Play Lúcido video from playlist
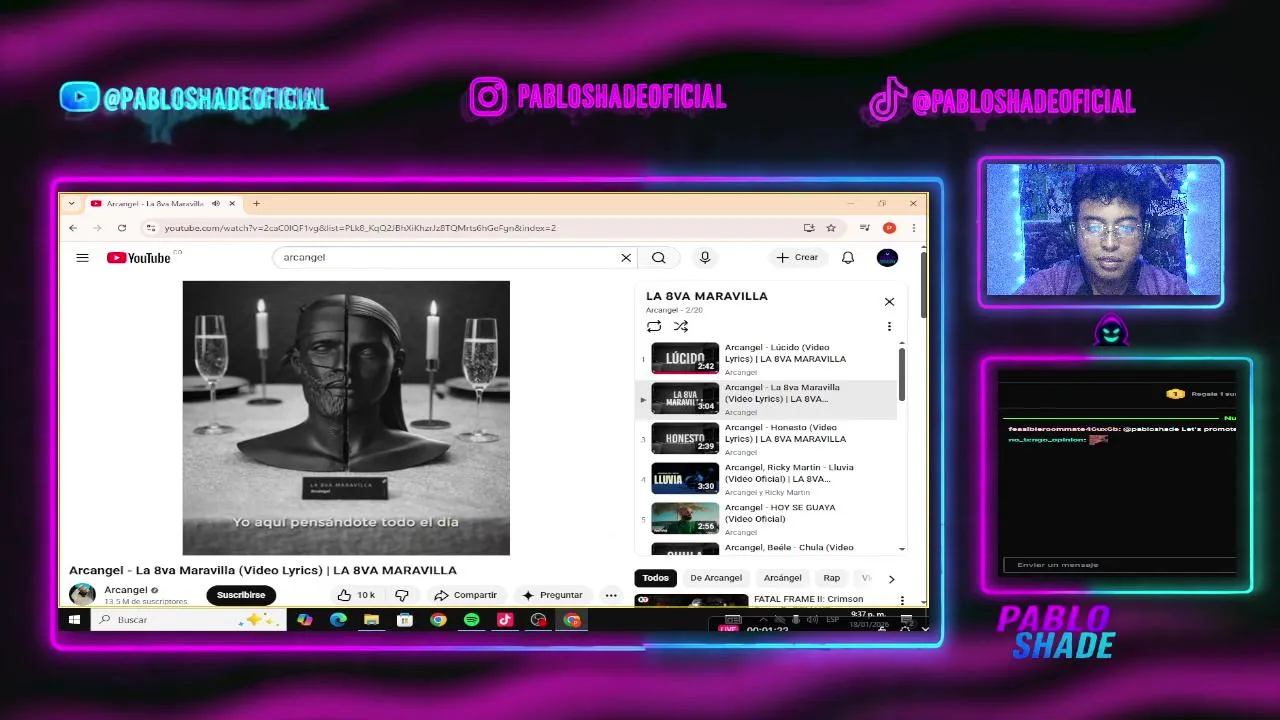This screenshot has width=1280, height=720. 685,358
